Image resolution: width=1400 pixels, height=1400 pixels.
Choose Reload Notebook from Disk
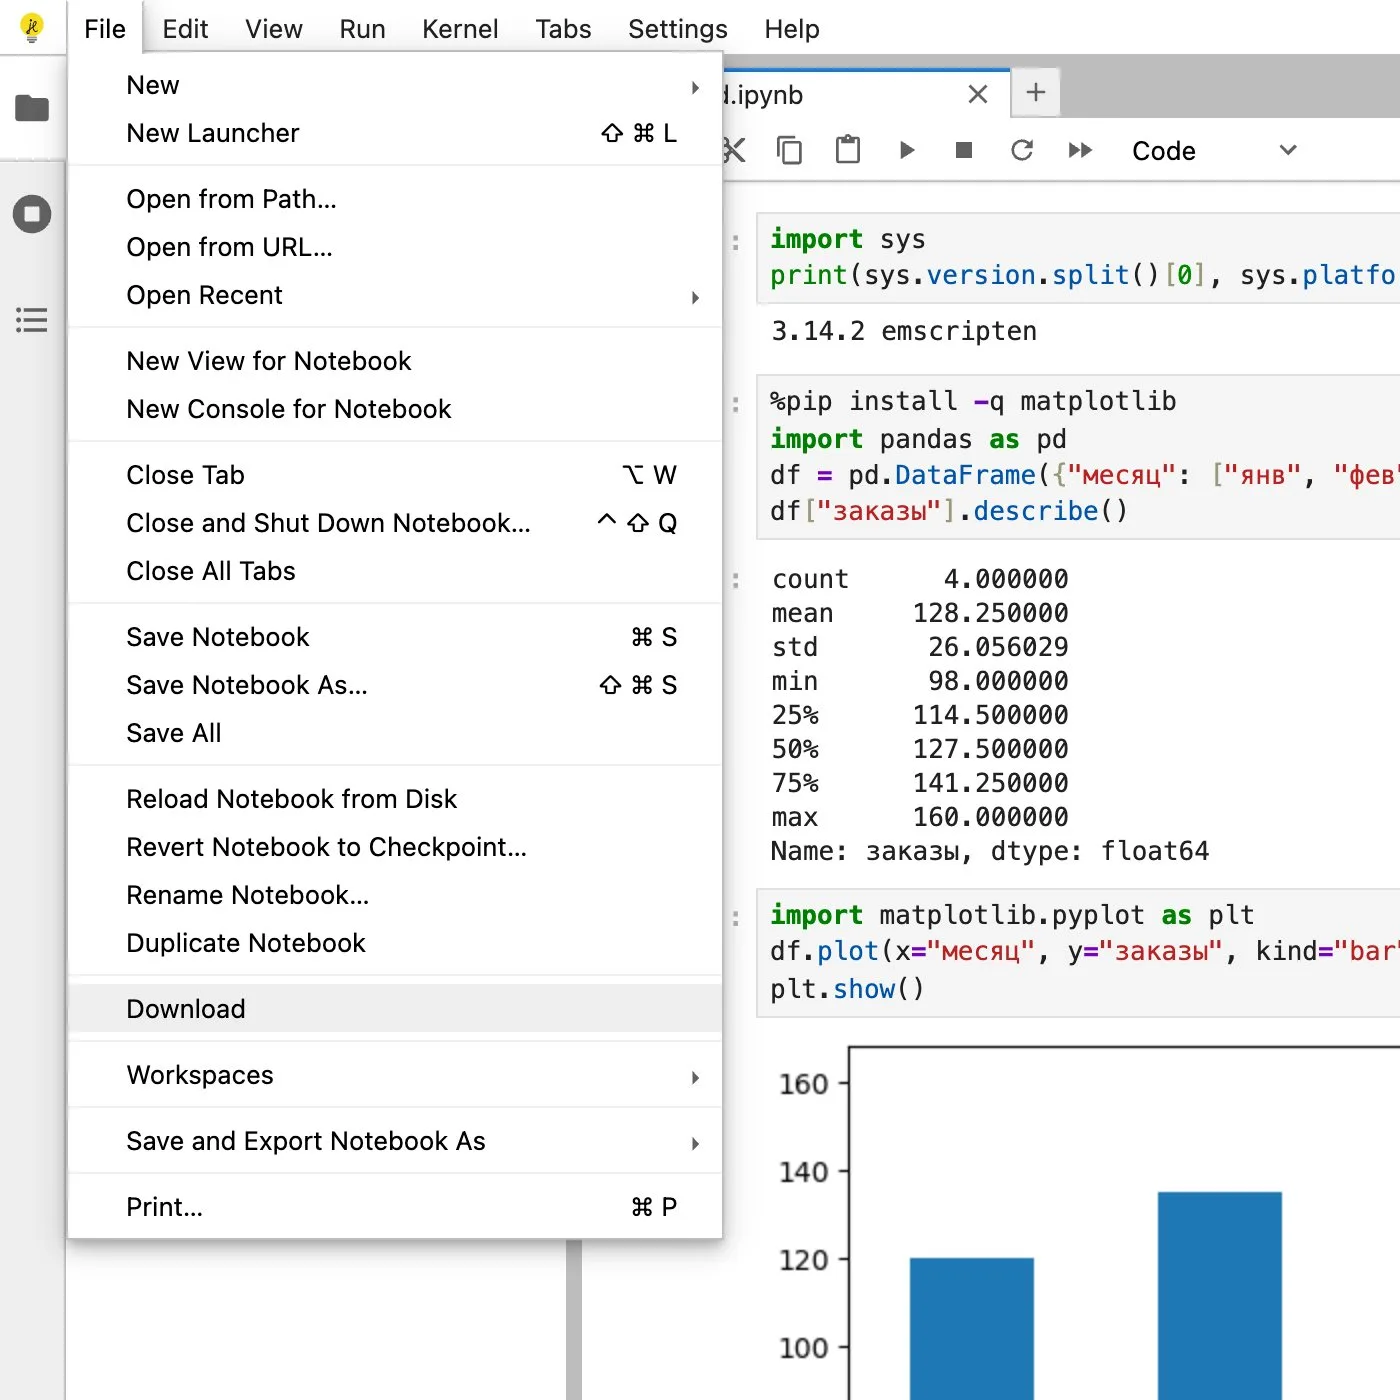pyautogui.click(x=395, y=800)
